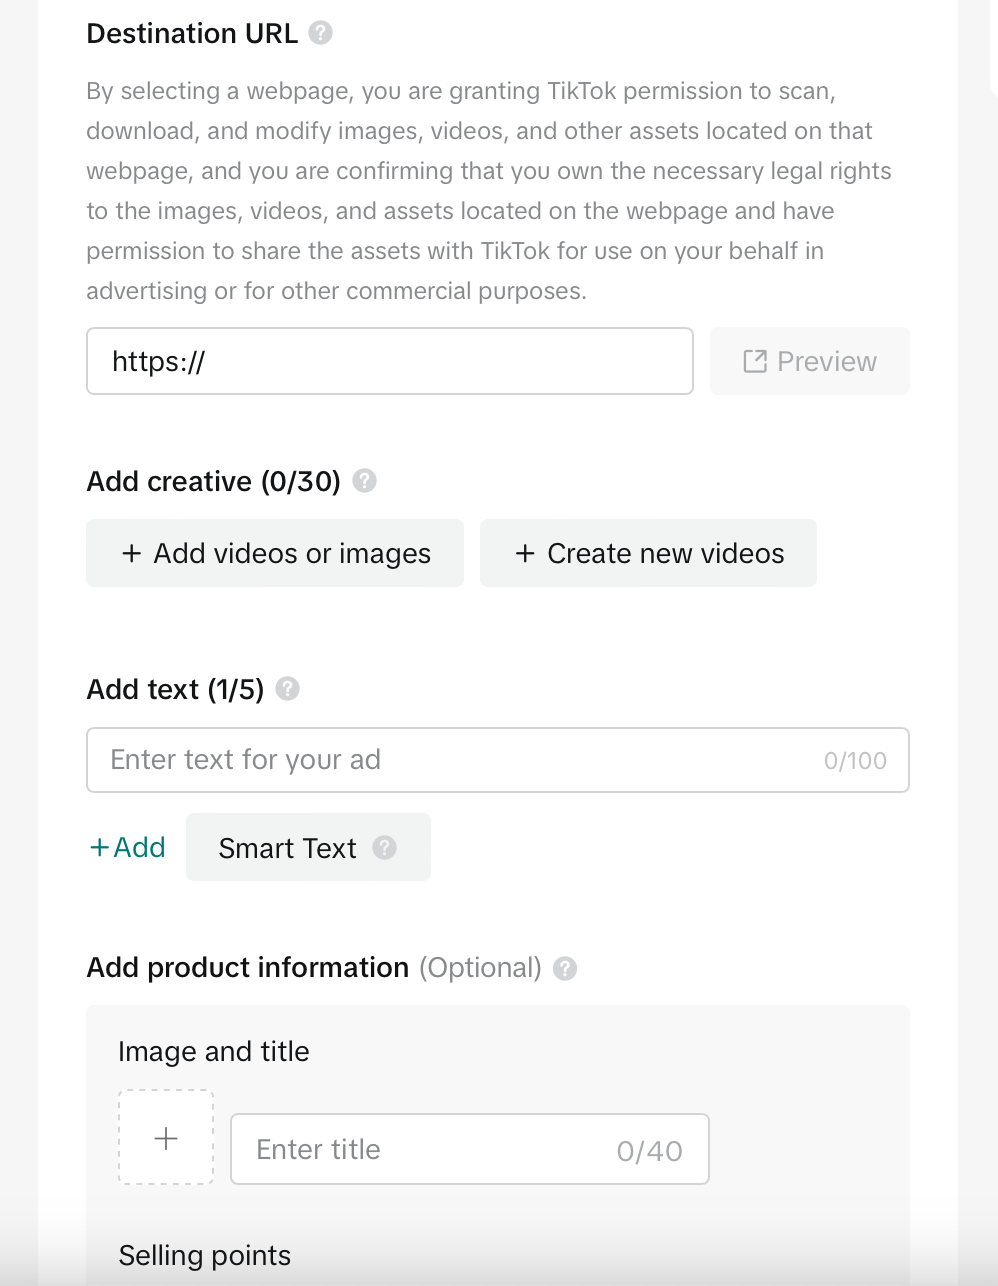Click the Add videos or images button
Viewport: 998px width, 1286px height.
click(x=275, y=553)
